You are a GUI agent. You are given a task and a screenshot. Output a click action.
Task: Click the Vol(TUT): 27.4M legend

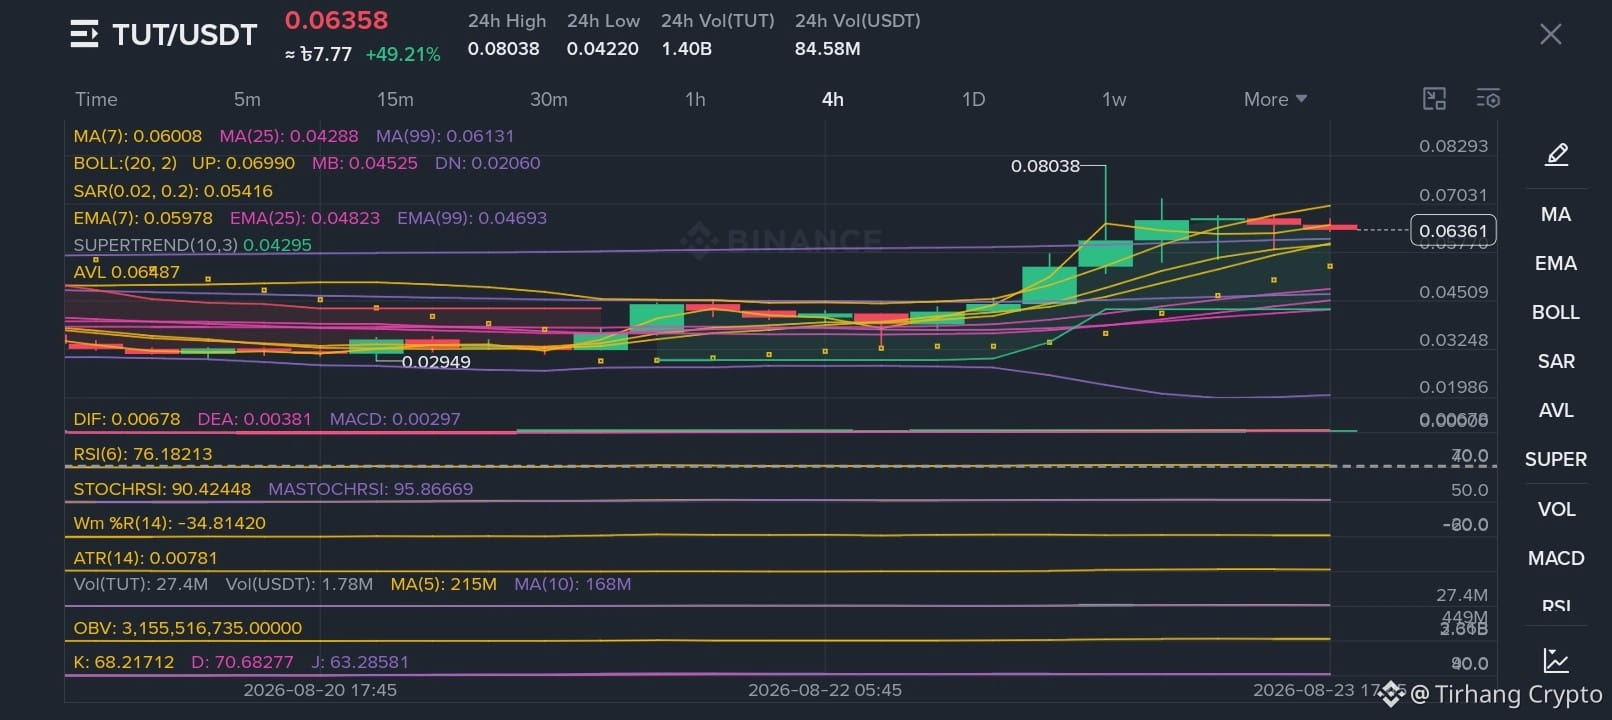coord(140,584)
